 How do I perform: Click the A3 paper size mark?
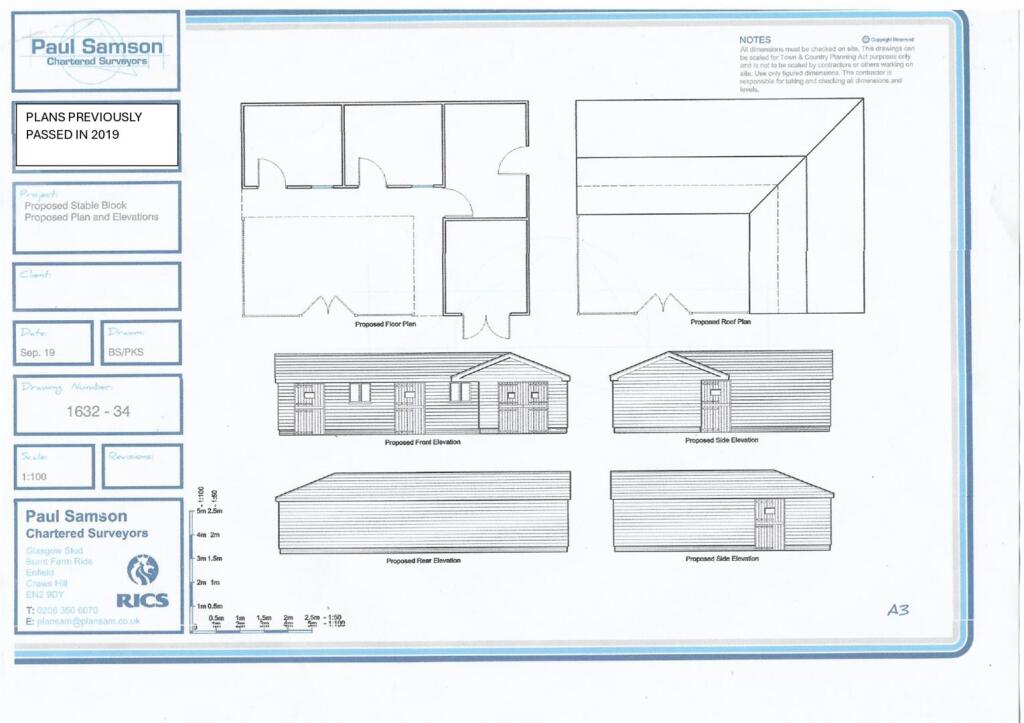898,610
